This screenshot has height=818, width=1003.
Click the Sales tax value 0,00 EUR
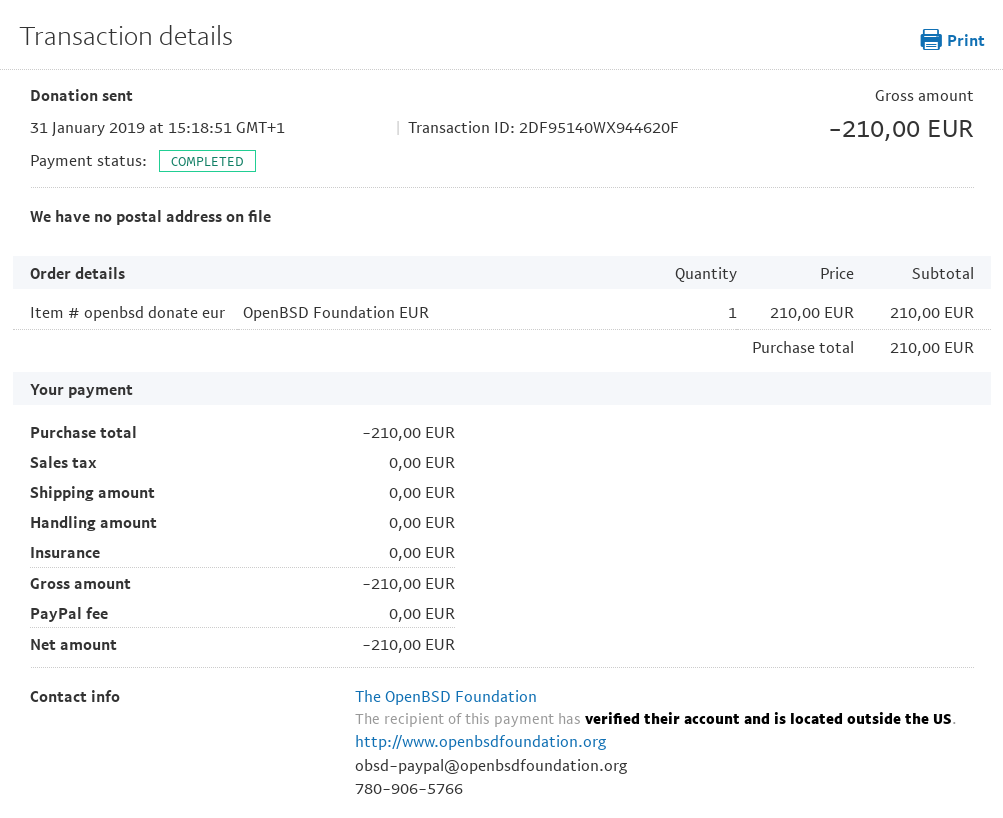[422, 463]
